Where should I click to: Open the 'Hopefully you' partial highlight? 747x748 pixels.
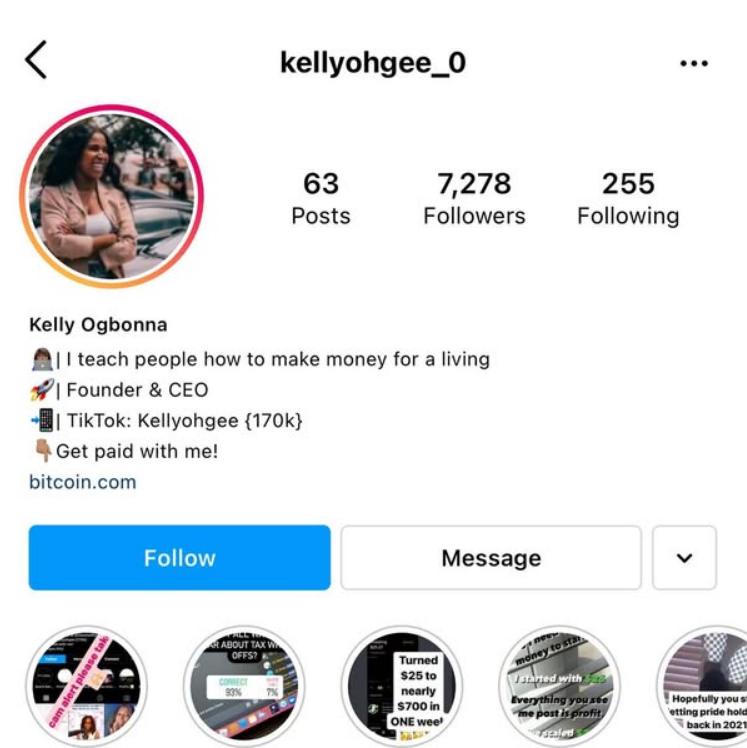[702, 686]
